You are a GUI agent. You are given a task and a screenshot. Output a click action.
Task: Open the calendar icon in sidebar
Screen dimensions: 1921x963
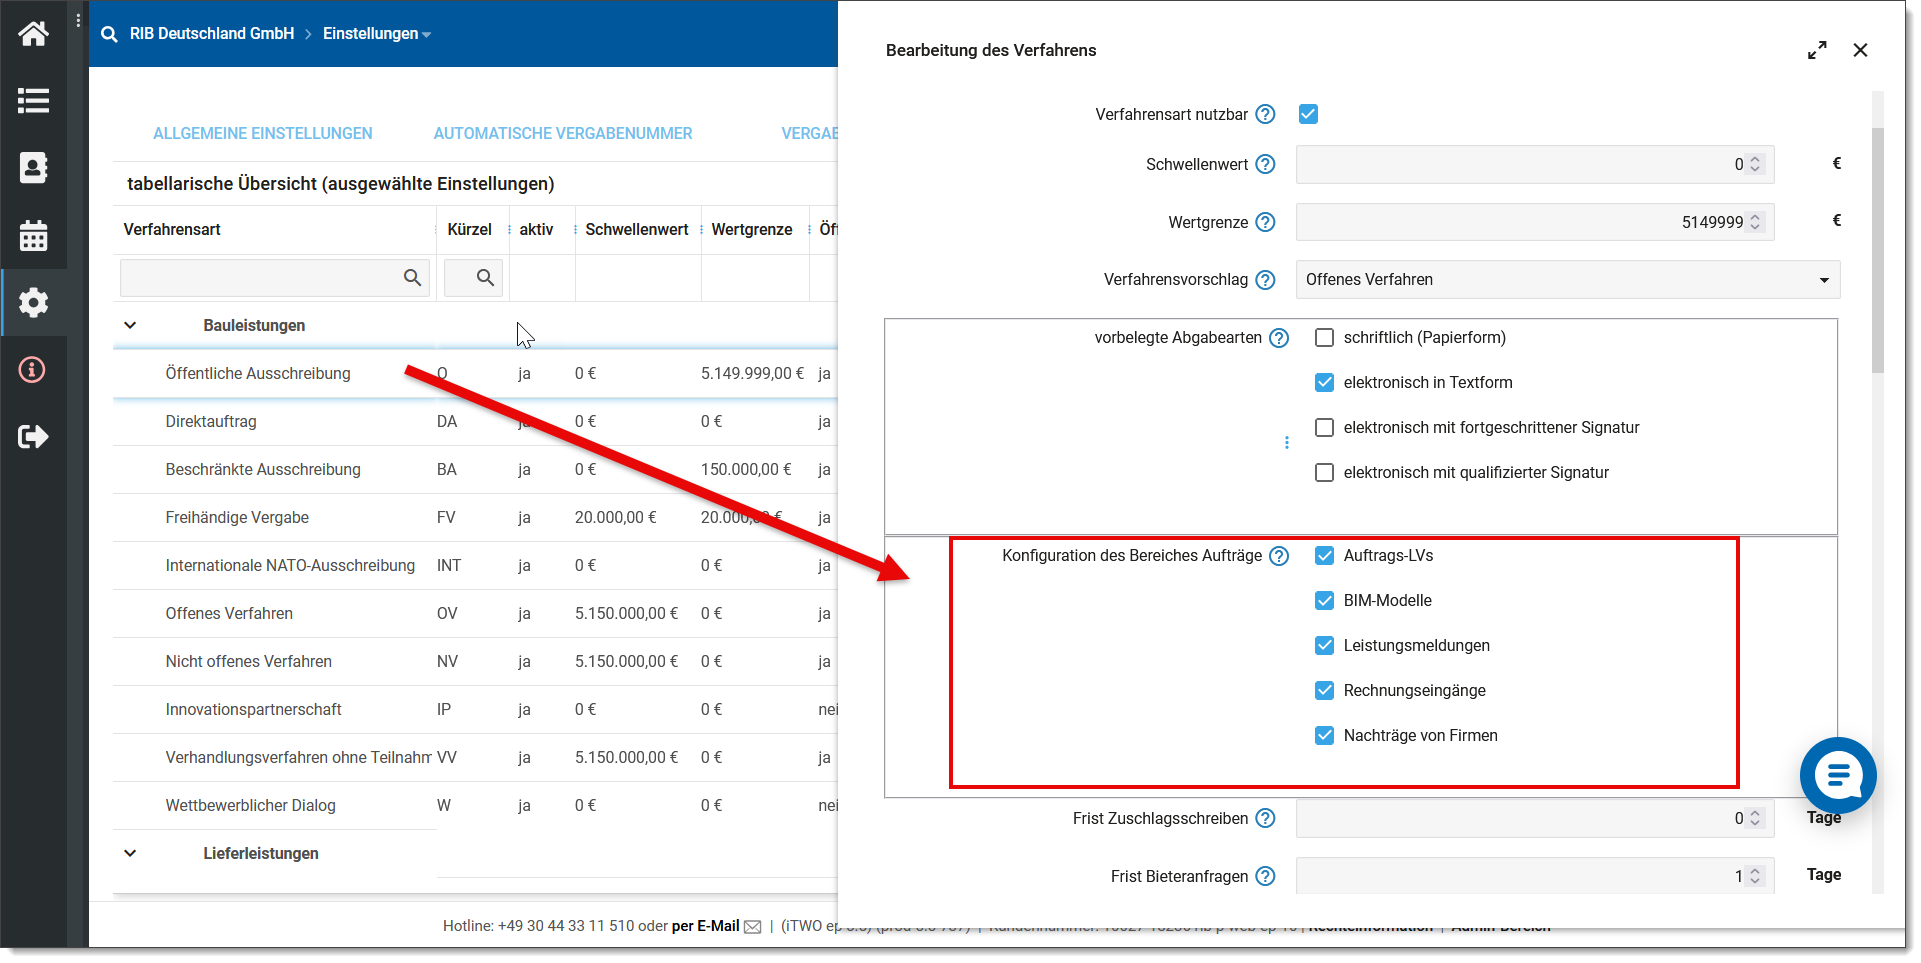tap(33, 235)
